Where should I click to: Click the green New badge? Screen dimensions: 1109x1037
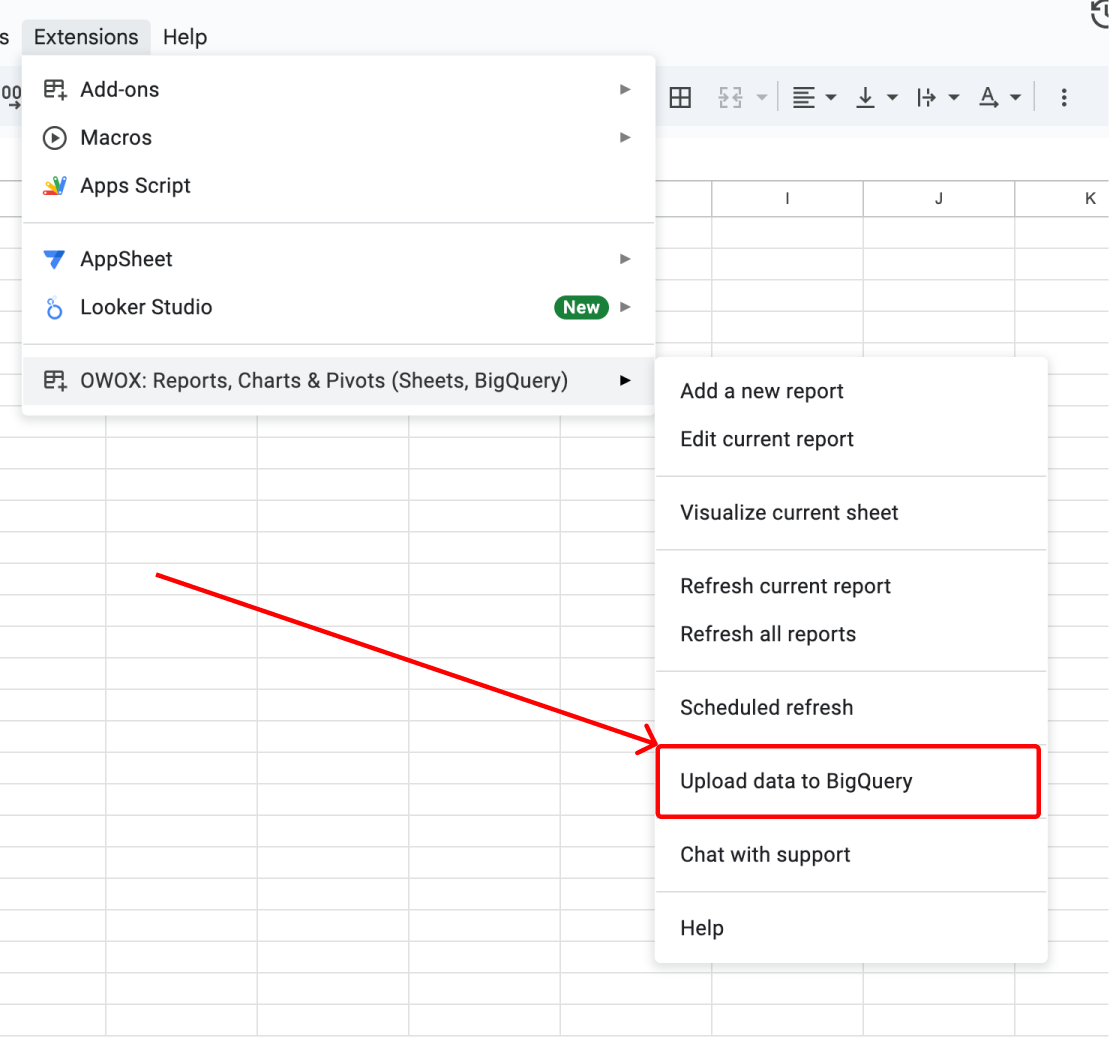tap(581, 307)
